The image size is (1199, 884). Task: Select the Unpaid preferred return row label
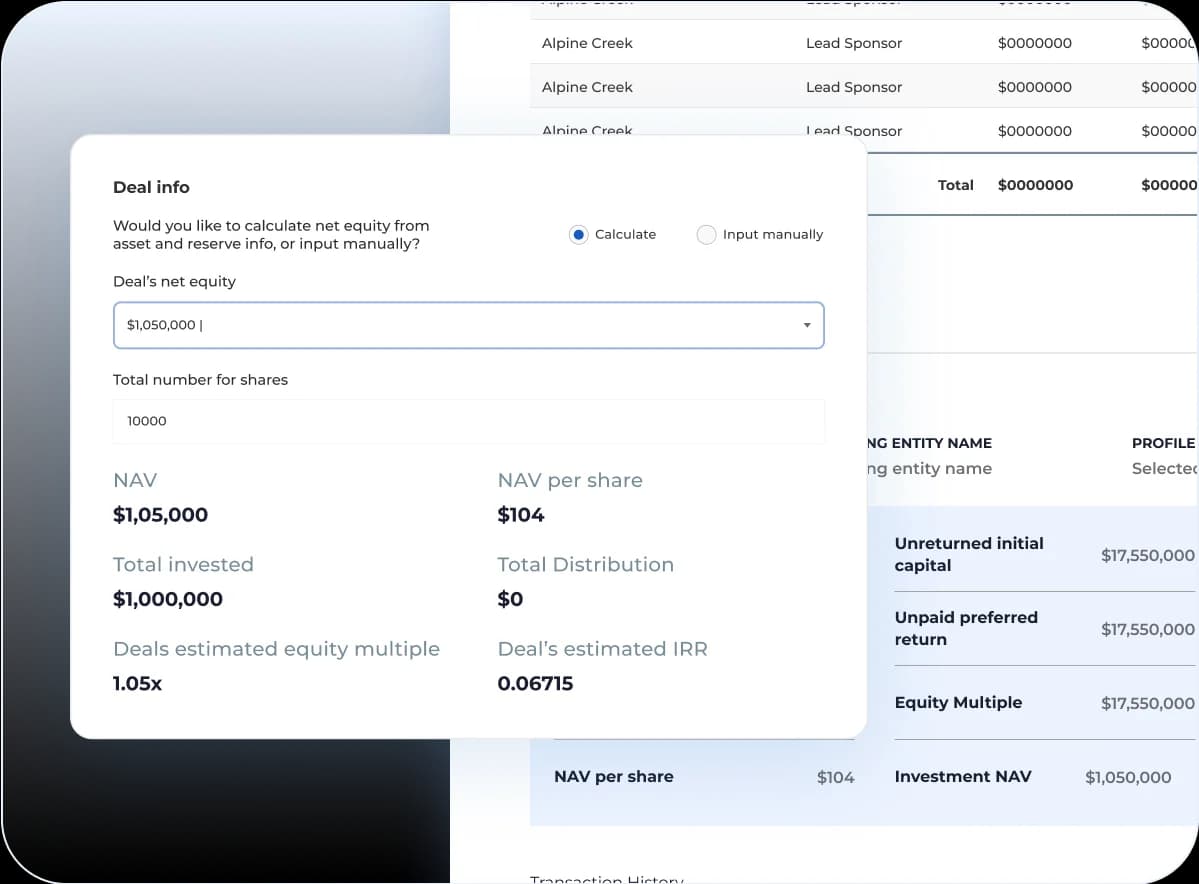point(965,628)
